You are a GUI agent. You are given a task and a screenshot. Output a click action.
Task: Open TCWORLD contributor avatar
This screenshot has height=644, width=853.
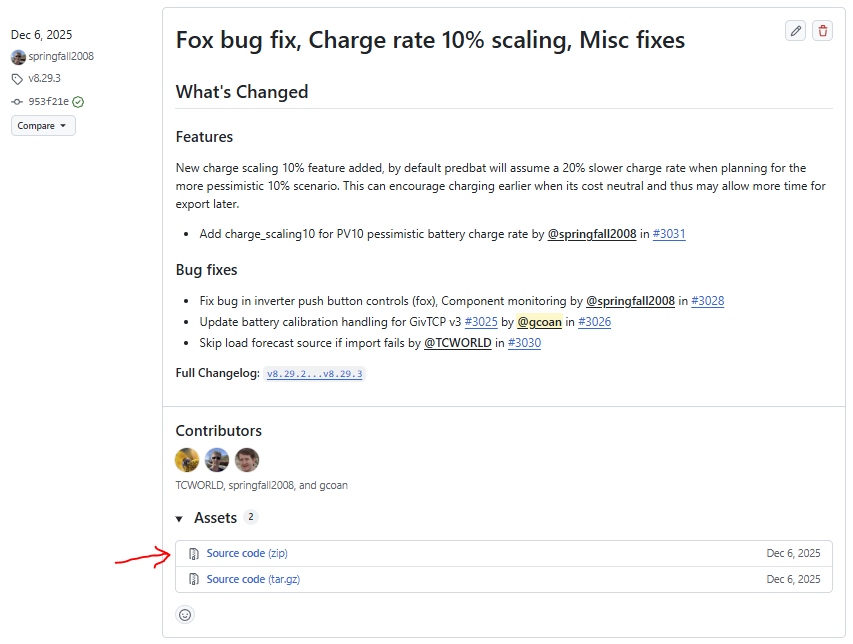[187, 460]
